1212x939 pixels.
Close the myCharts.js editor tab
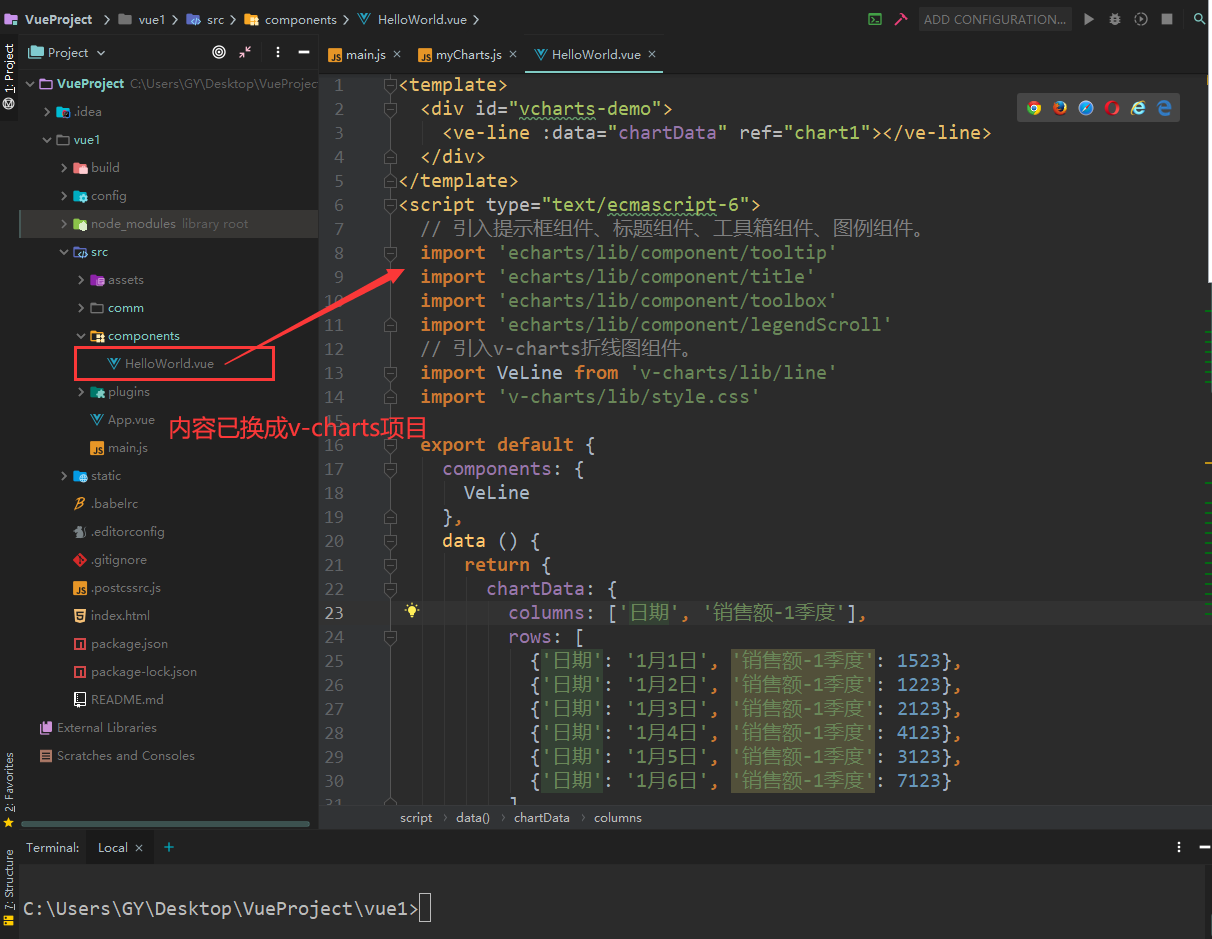coord(513,55)
